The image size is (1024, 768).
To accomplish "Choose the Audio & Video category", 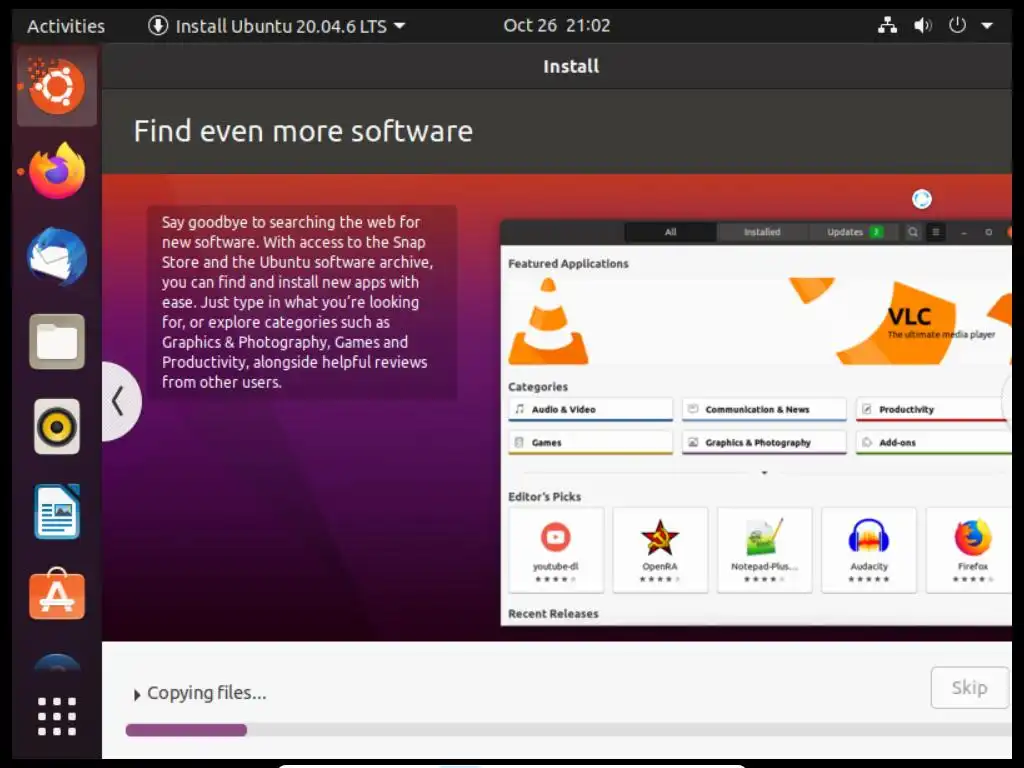I will pos(590,409).
